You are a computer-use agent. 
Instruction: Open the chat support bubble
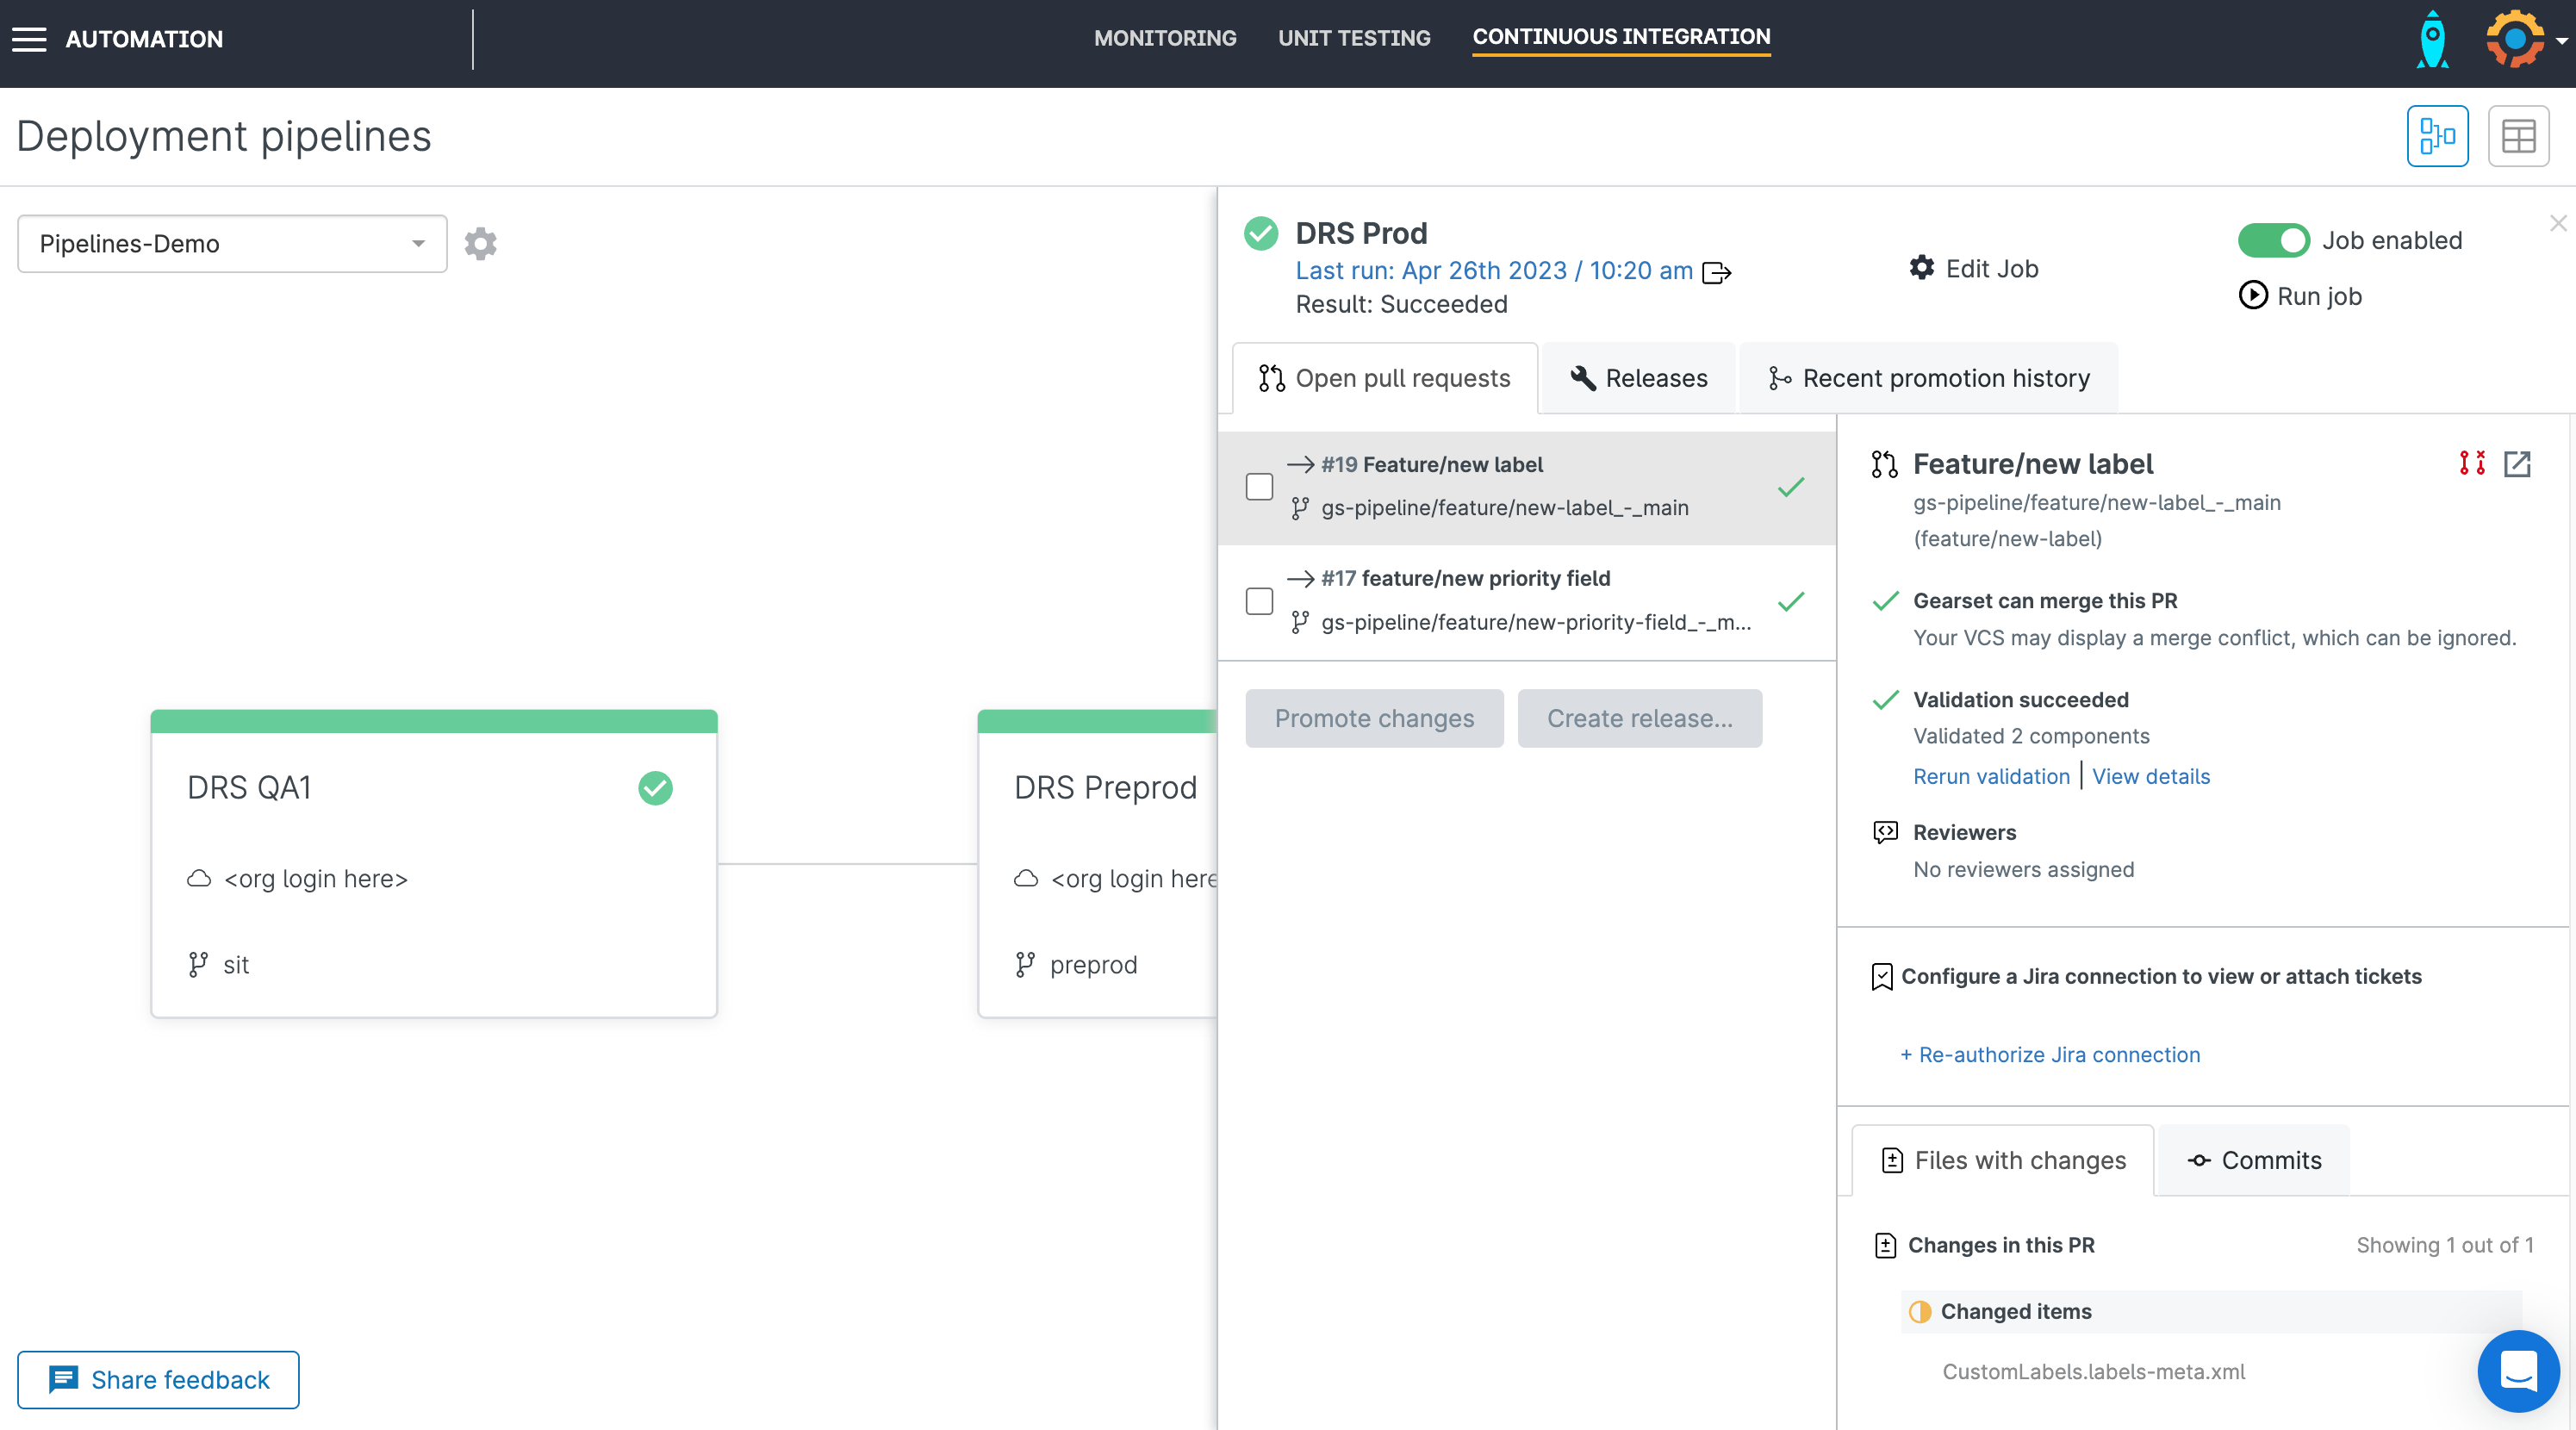coord(2518,1370)
